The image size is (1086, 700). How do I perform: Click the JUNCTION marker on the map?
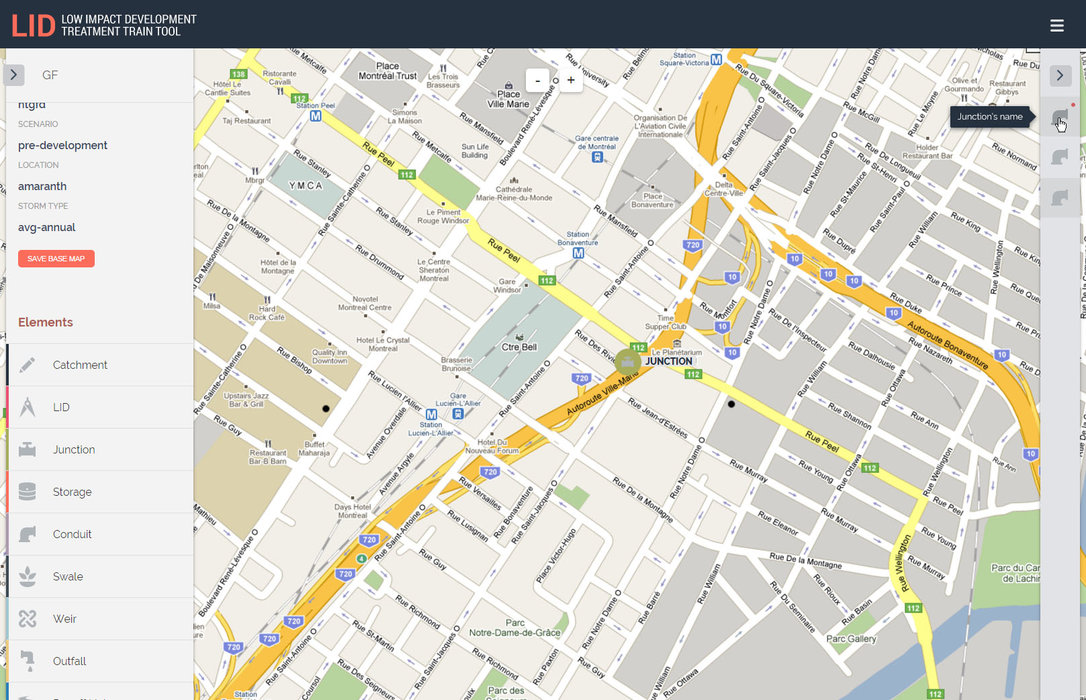point(627,361)
